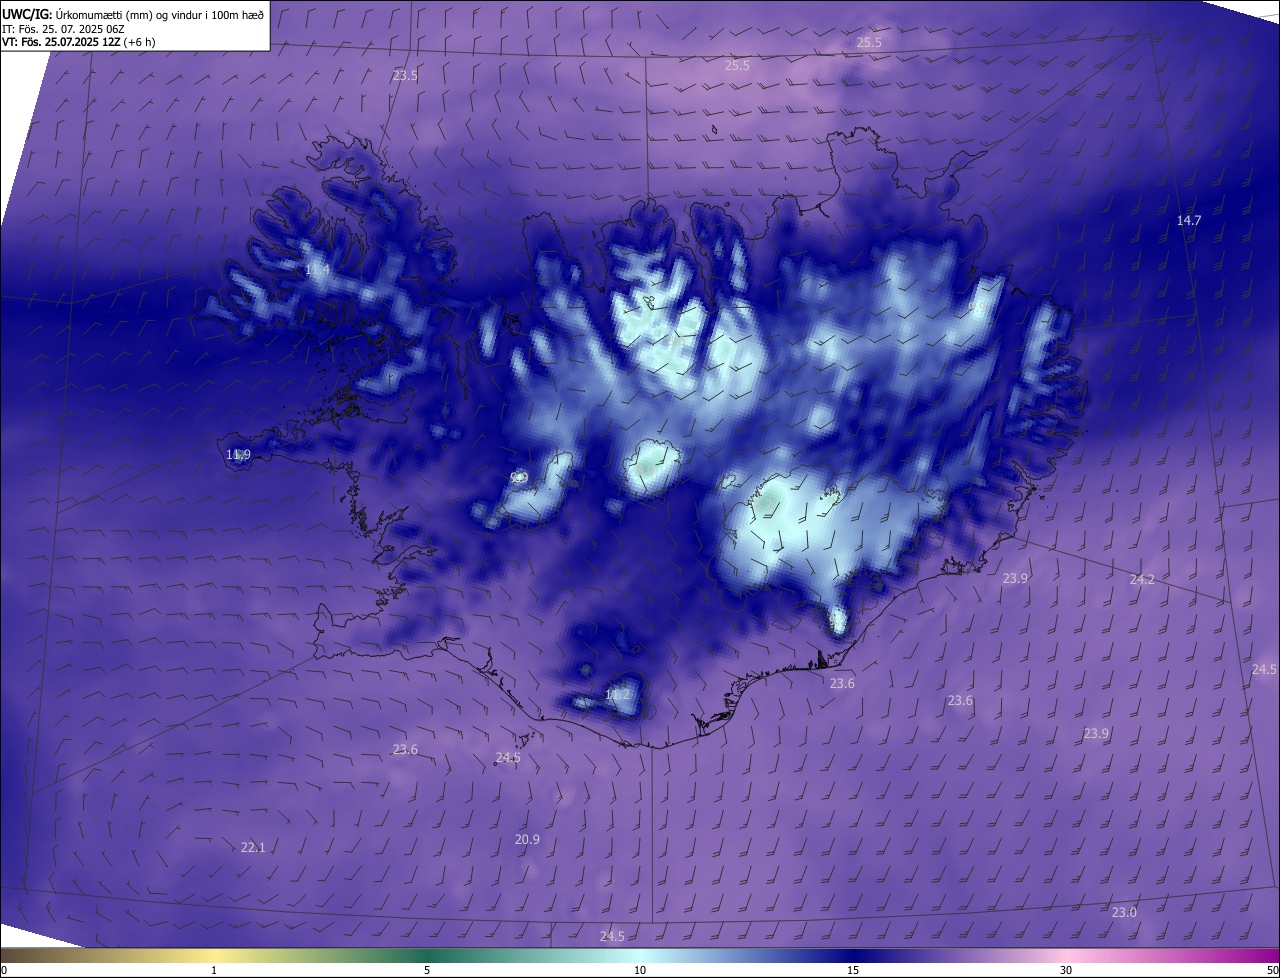Click the 1 label on the color scale
The width and height of the screenshot is (1280, 978).
tap(214, 970)
